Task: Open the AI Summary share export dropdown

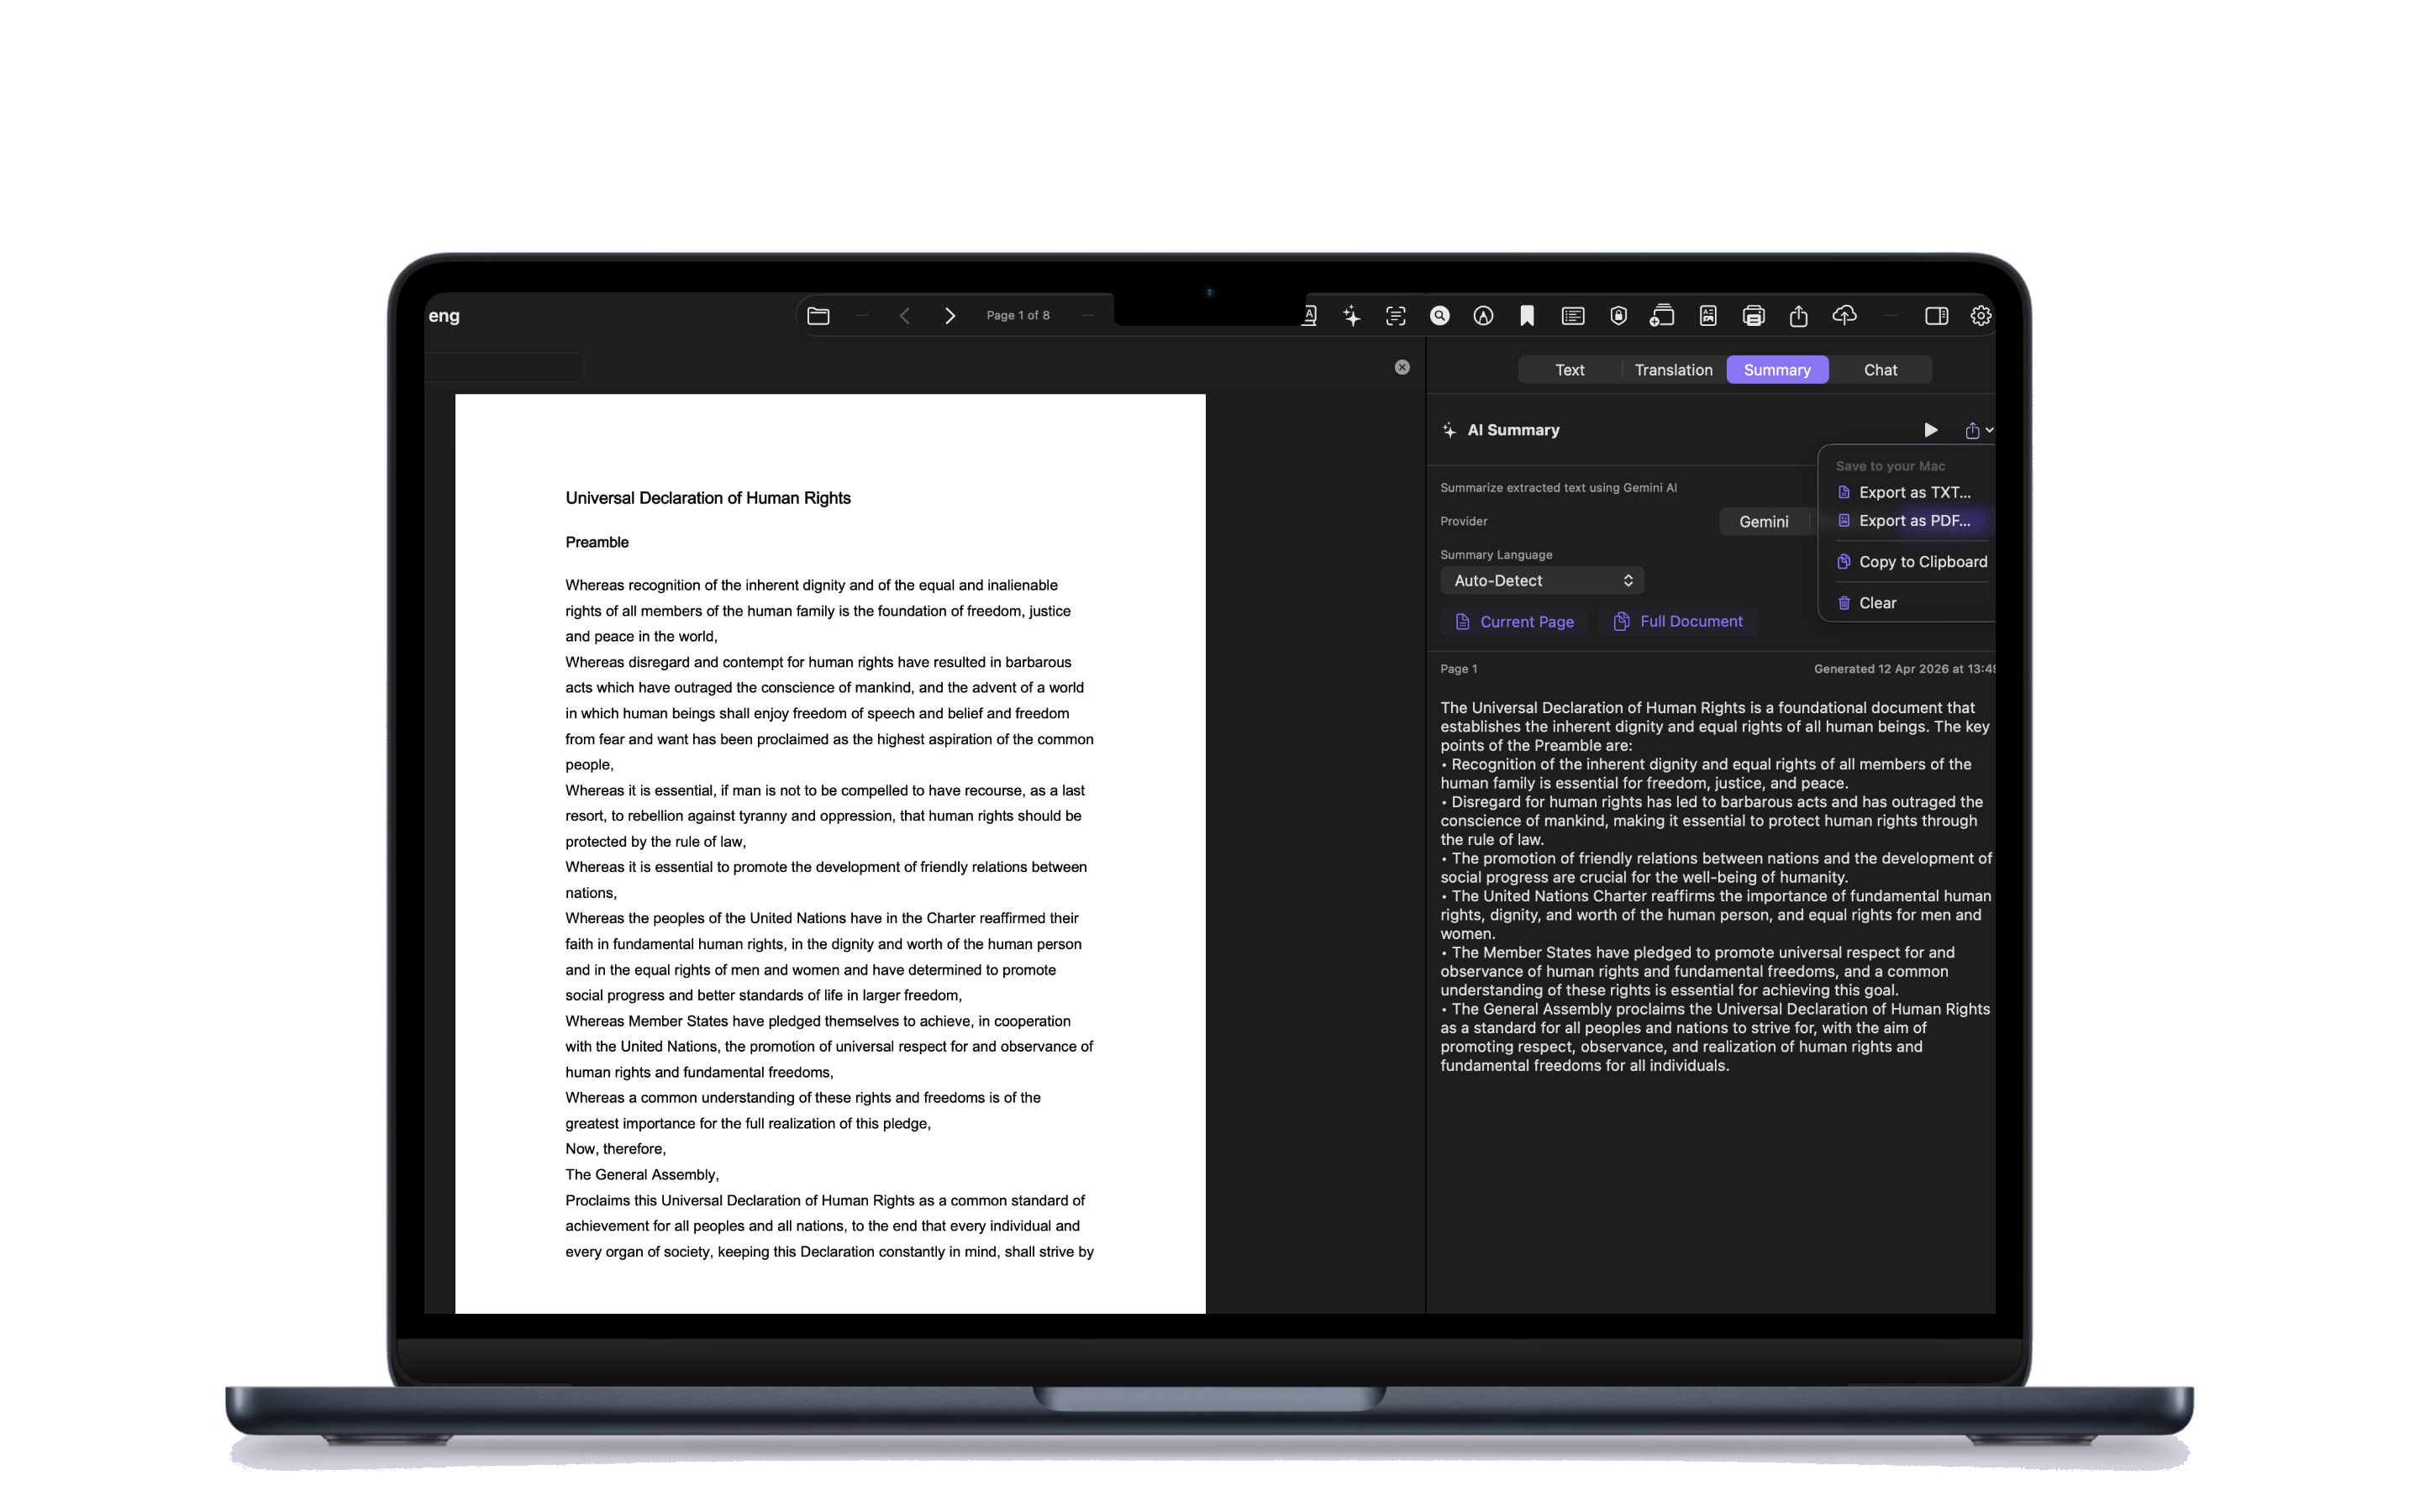Action: click(x=1978, y=430)
